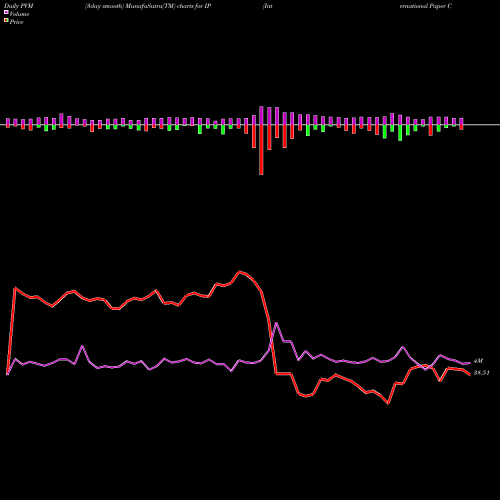
Task: Select the 'Price' legend label
Action: pyautogui.click(x=16, y=22)
